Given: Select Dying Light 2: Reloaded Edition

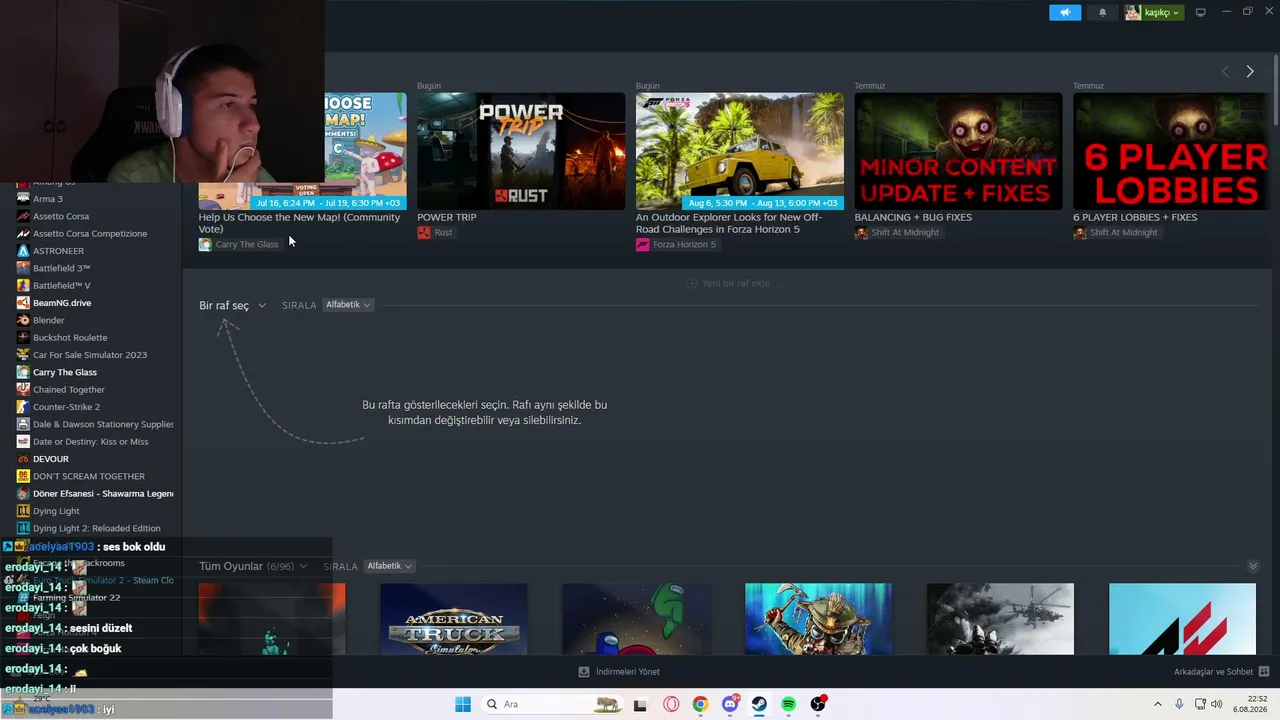Looking at the screenshot, I should pyautogui.click(x=97, y=528).
